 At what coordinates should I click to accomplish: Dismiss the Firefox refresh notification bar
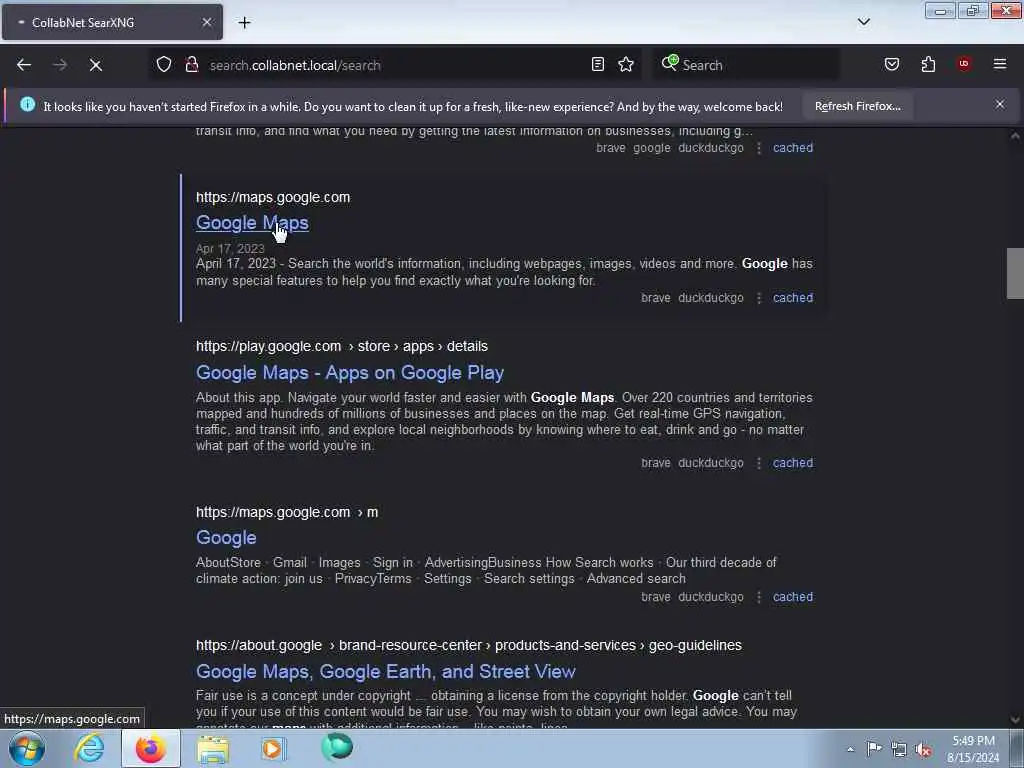[999, 104]
